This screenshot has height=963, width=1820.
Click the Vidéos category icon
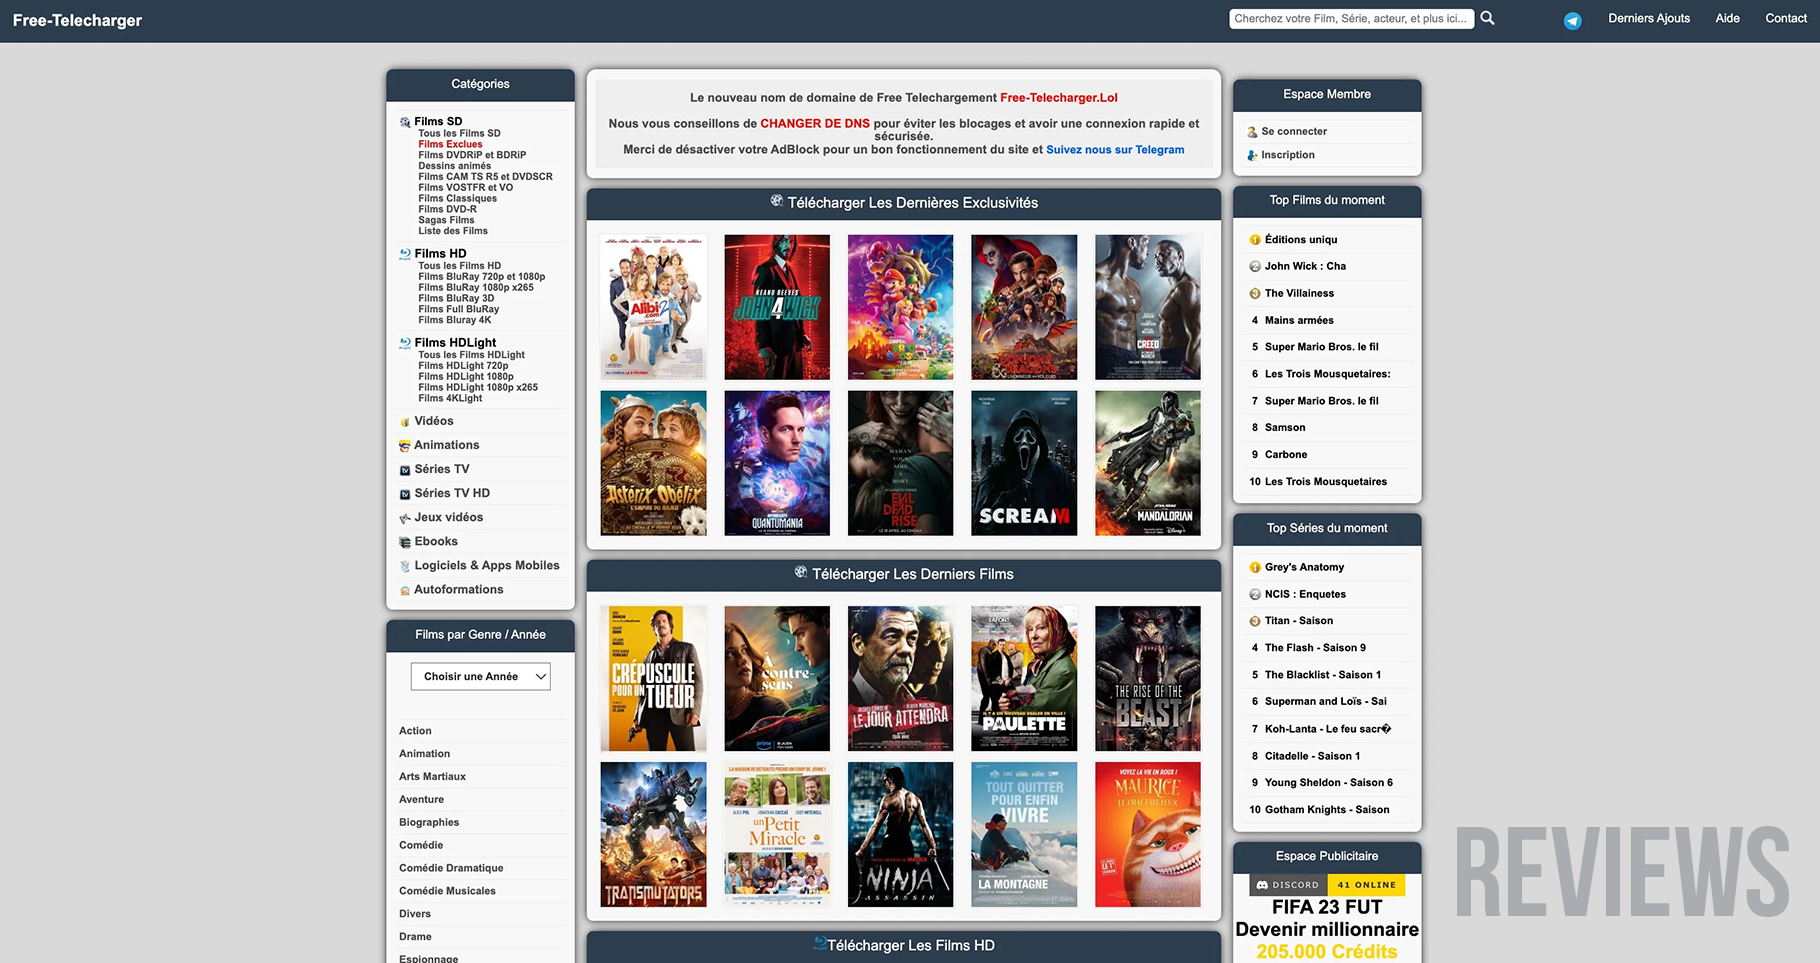pyautogui.click(x=405, y=422)
